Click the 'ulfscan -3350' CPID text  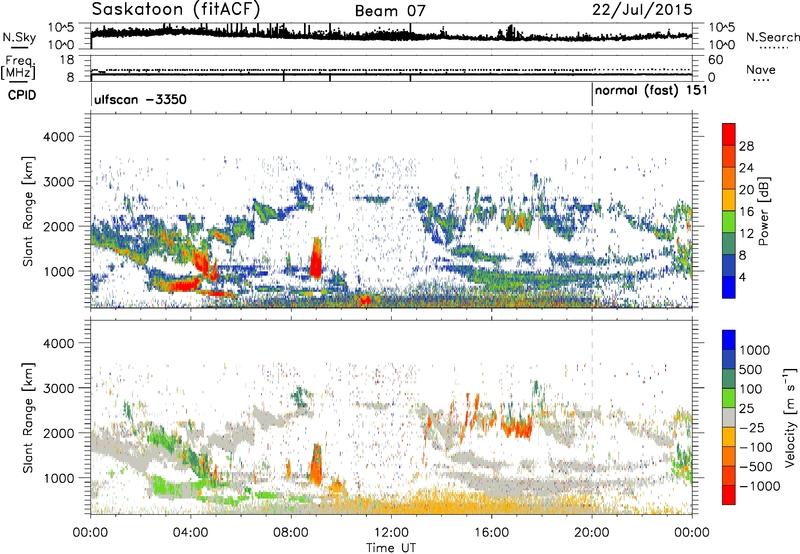(x=140, y=99)
